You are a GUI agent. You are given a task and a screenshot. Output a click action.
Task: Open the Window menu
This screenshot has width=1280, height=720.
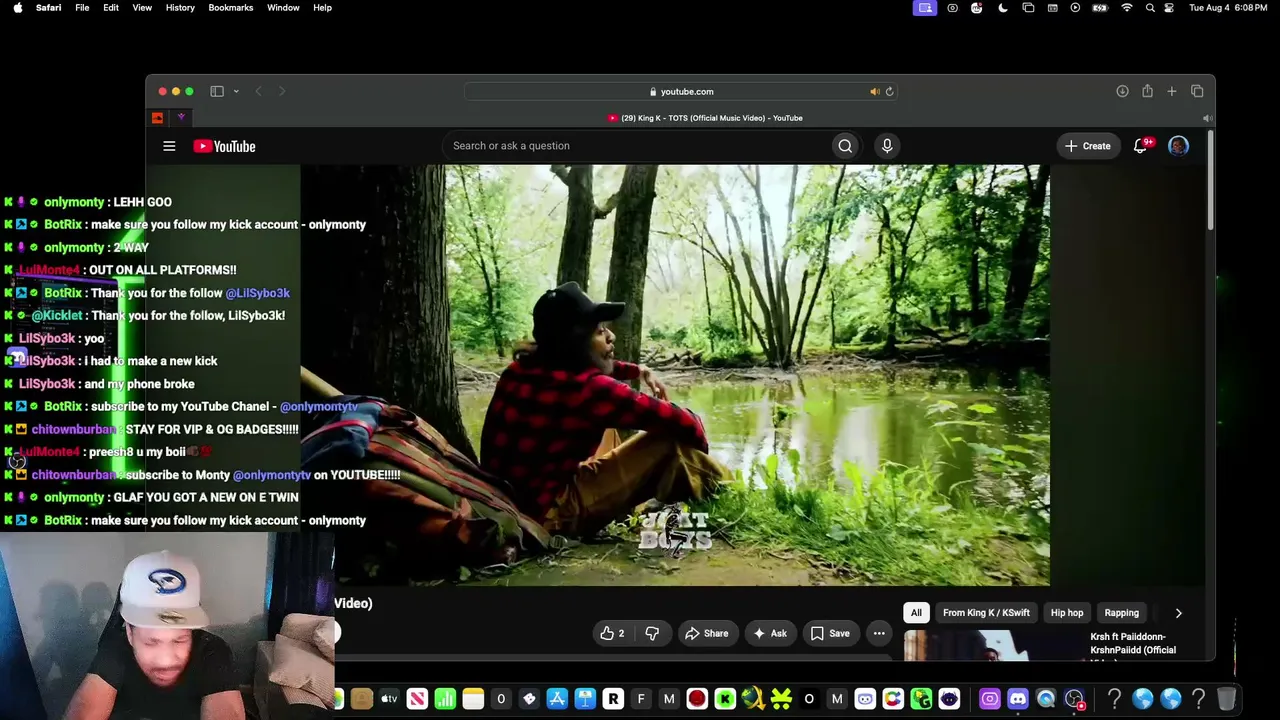283,8
